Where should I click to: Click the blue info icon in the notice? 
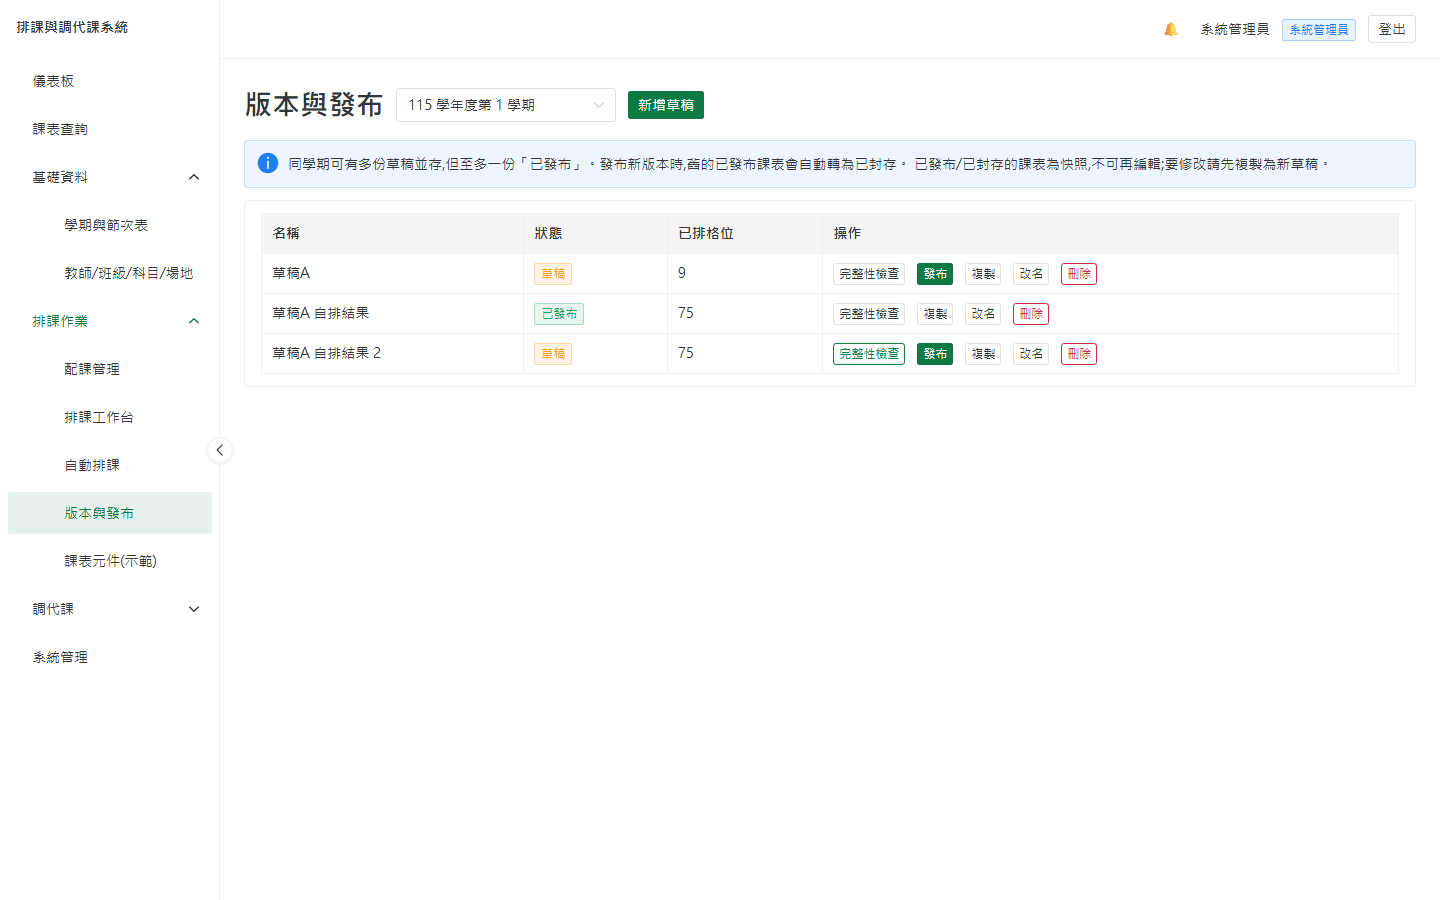click(x=268, y=163)
